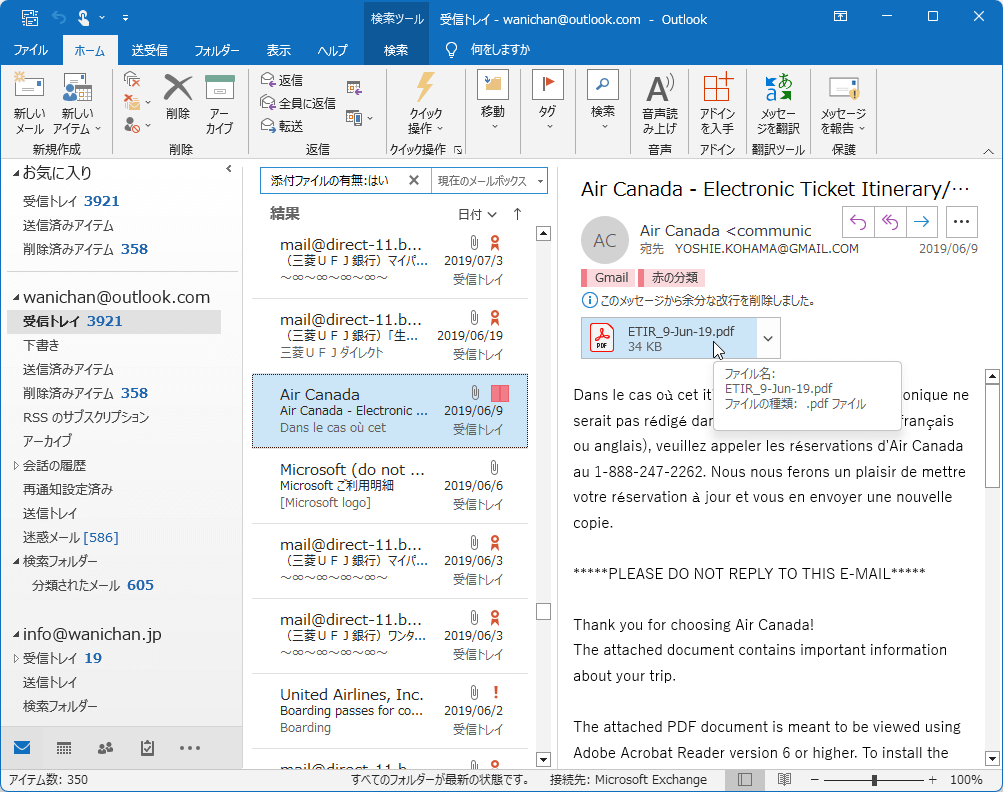This screenshot has height=792, width=1003.
Task: Click the 返信 reply ribbon button
Action: click(x=281, y=80)
